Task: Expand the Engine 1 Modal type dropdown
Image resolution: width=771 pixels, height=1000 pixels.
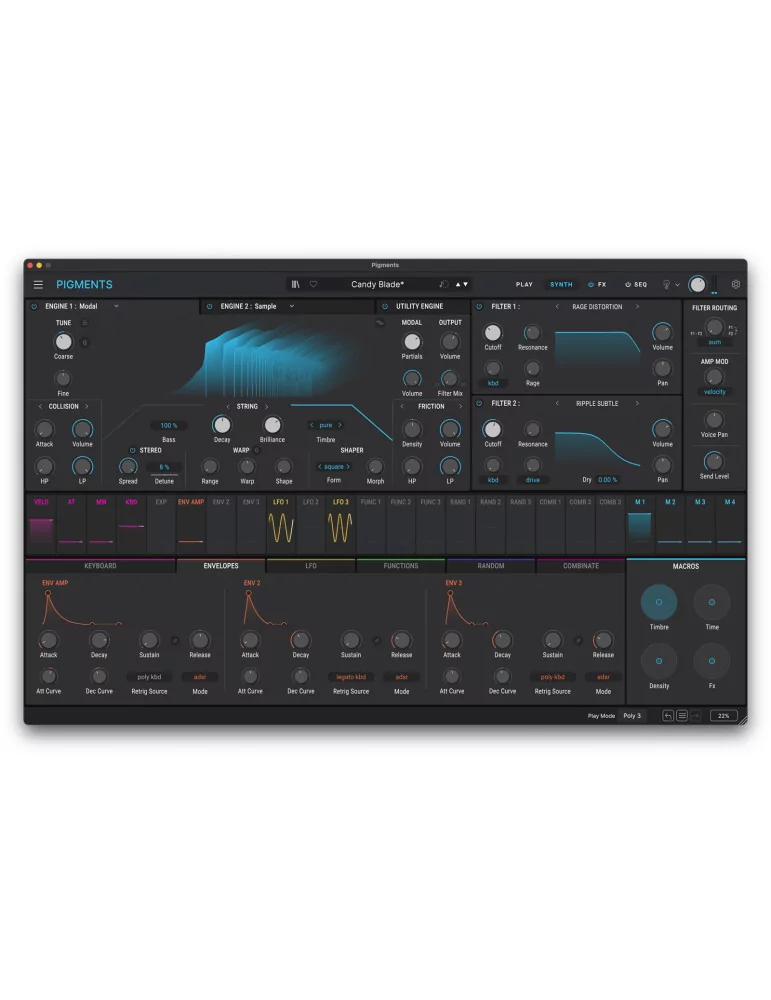Action: click(x=116, y=307)
